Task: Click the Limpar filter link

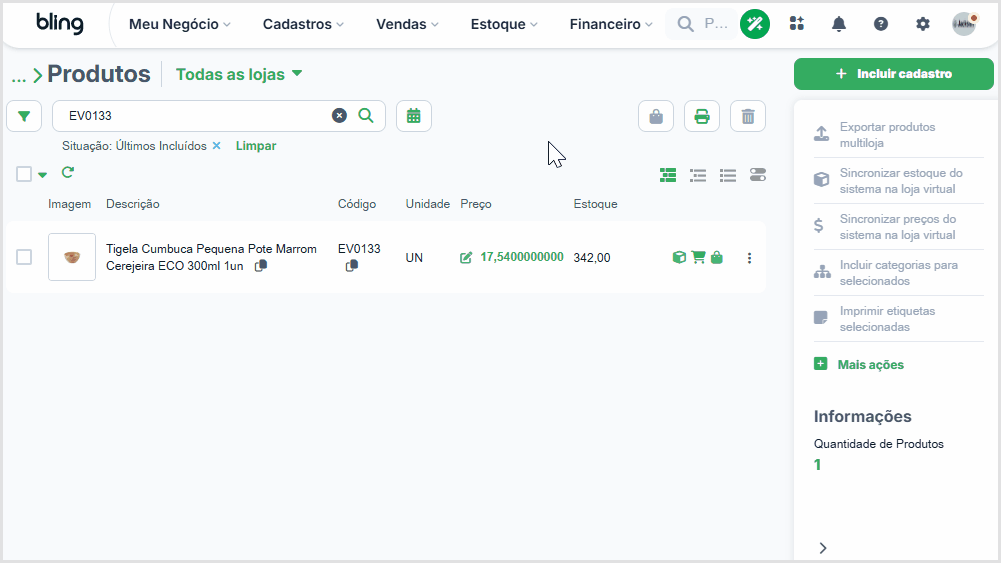Action: (x=256, y=146)
